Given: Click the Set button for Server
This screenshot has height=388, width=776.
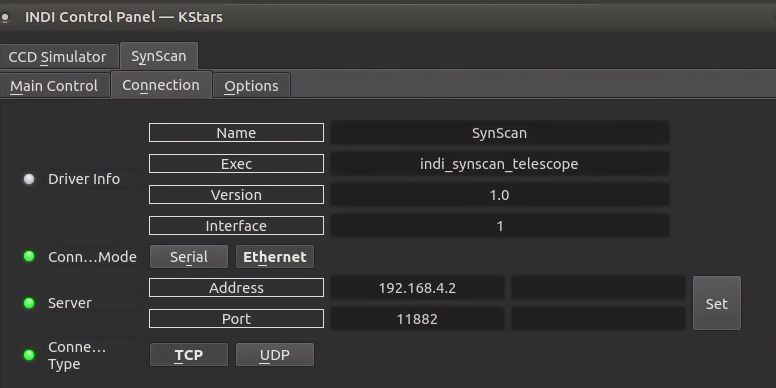Looking at the screenshot, I should coord(717,303).
